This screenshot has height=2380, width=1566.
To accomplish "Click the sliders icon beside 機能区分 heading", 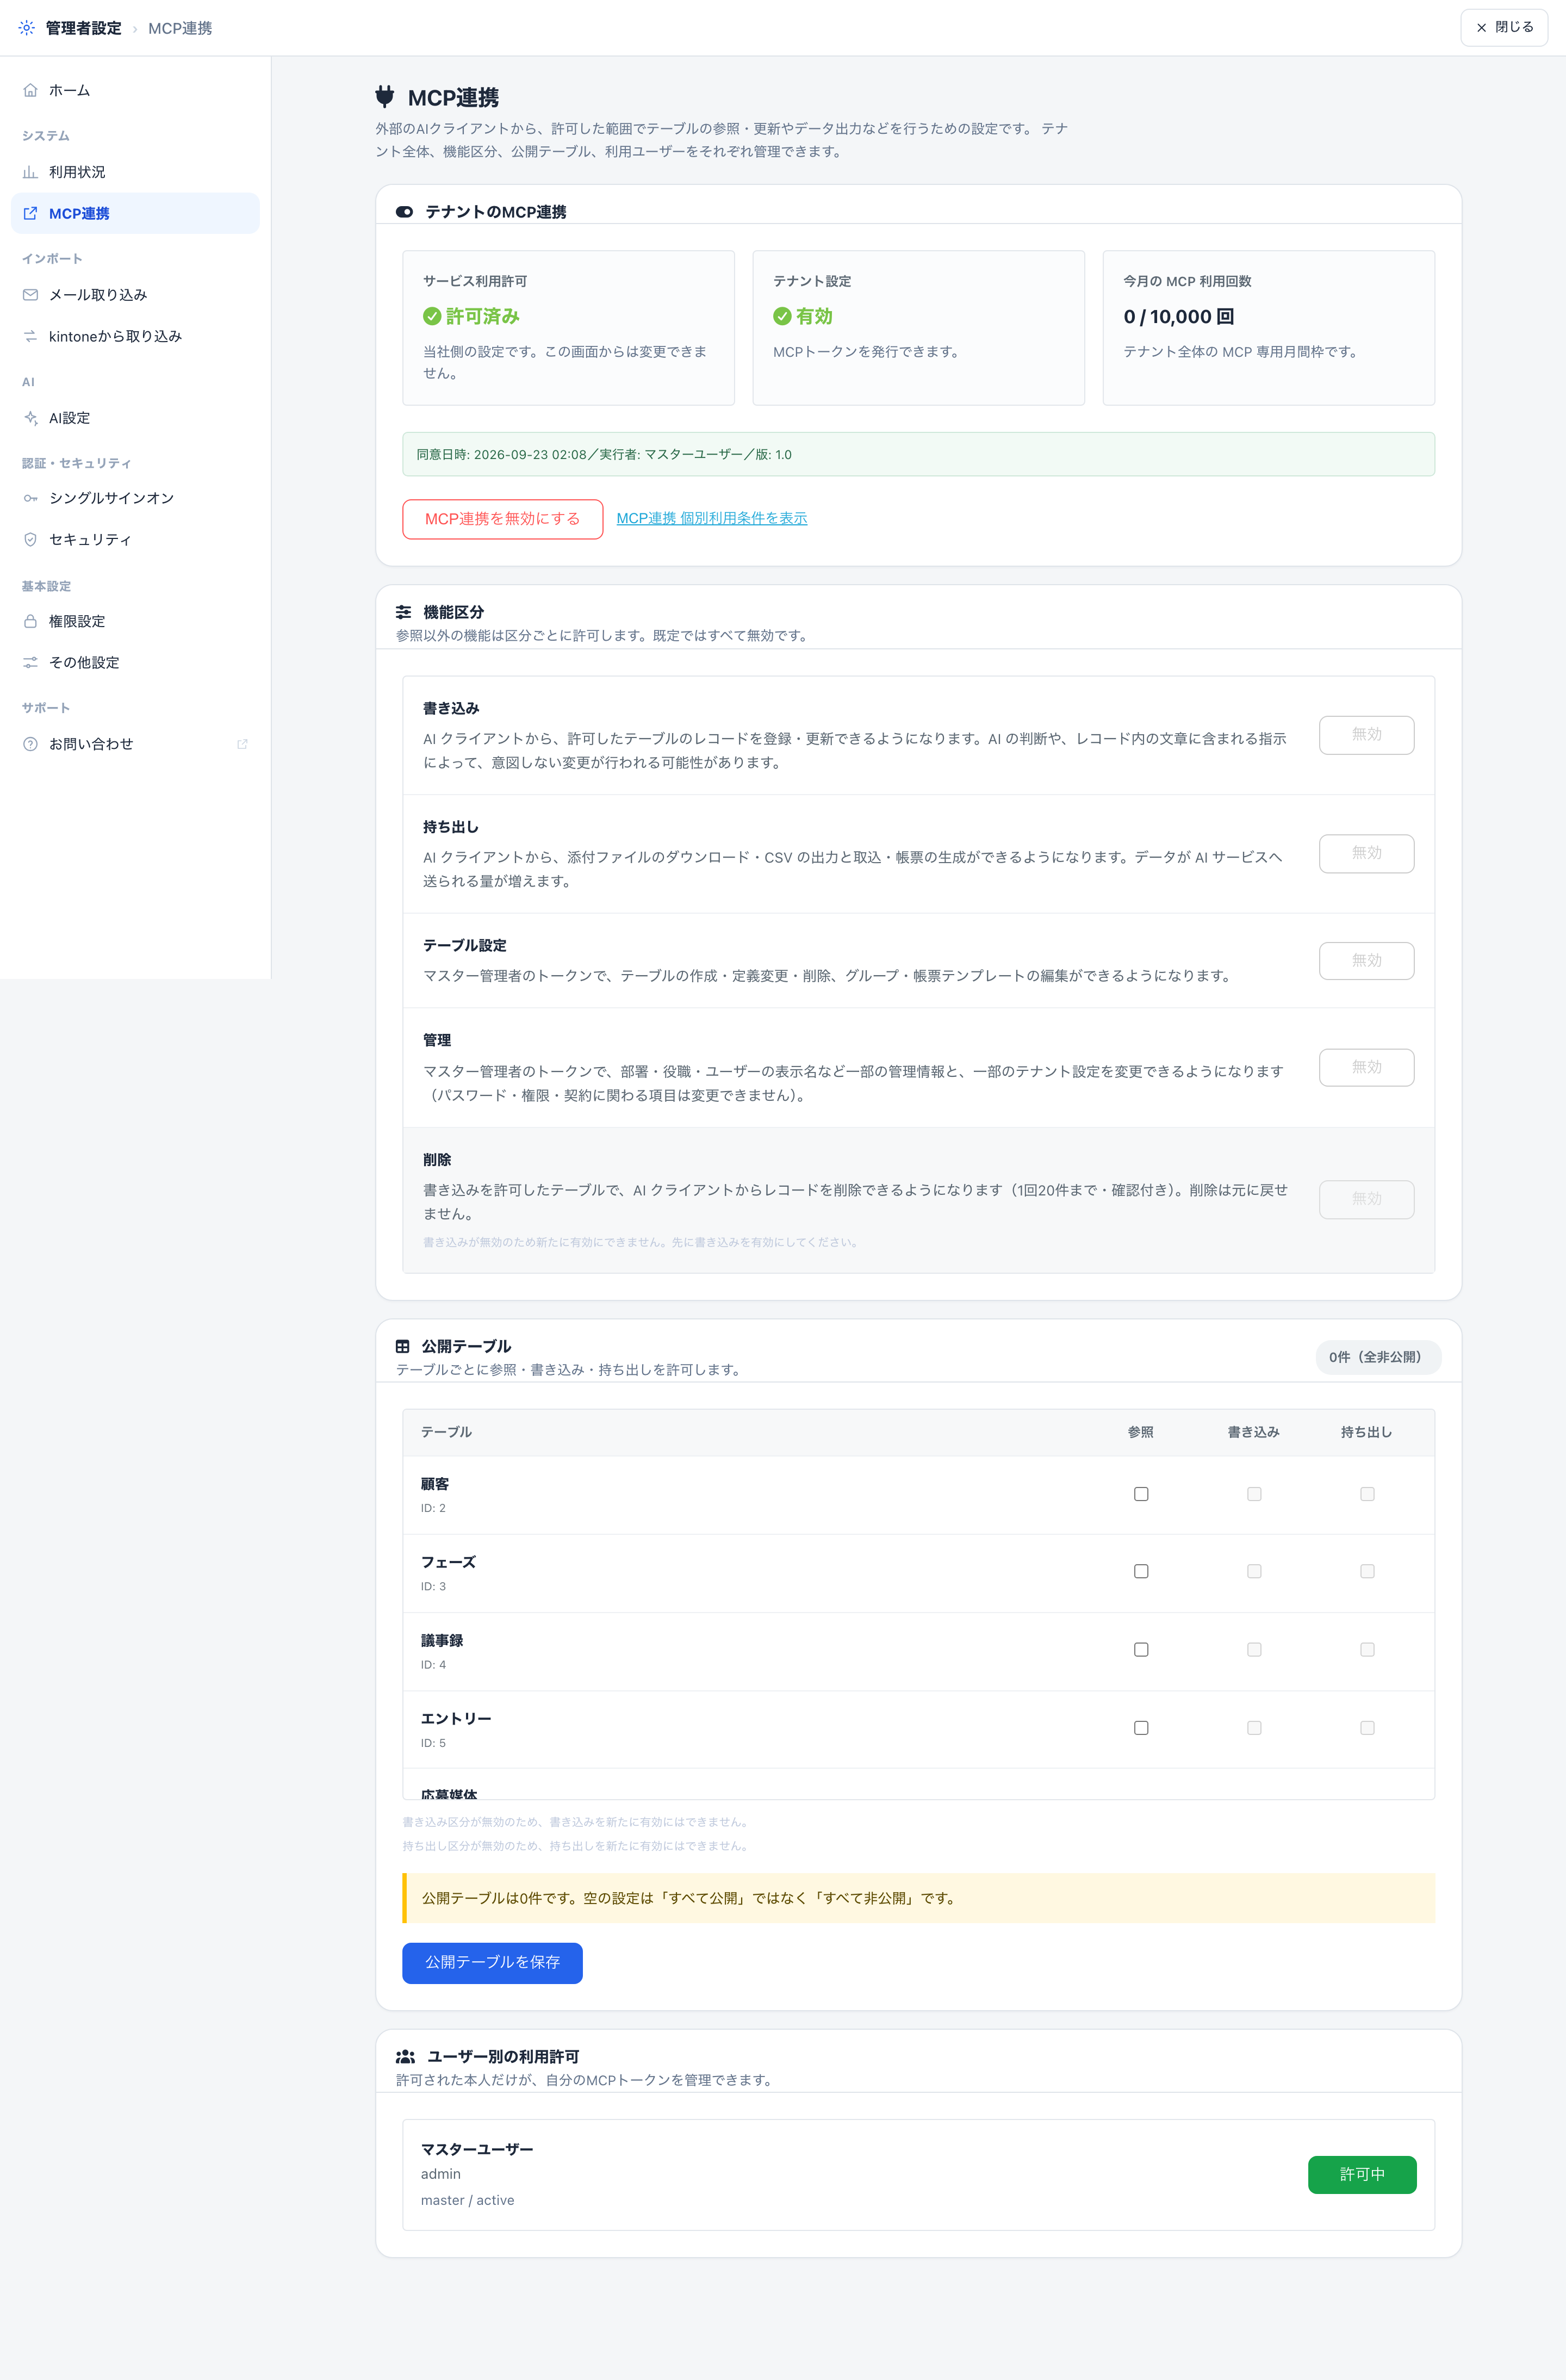I will point(404,612).
